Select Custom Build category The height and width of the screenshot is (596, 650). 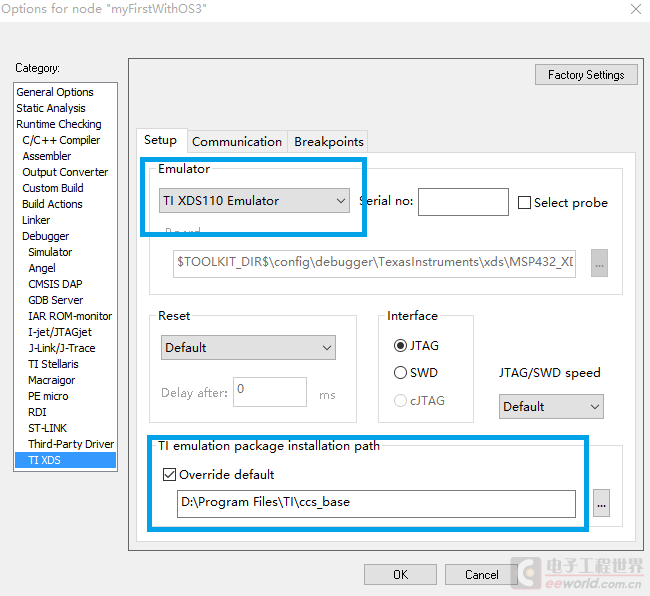tap(53, 188)
